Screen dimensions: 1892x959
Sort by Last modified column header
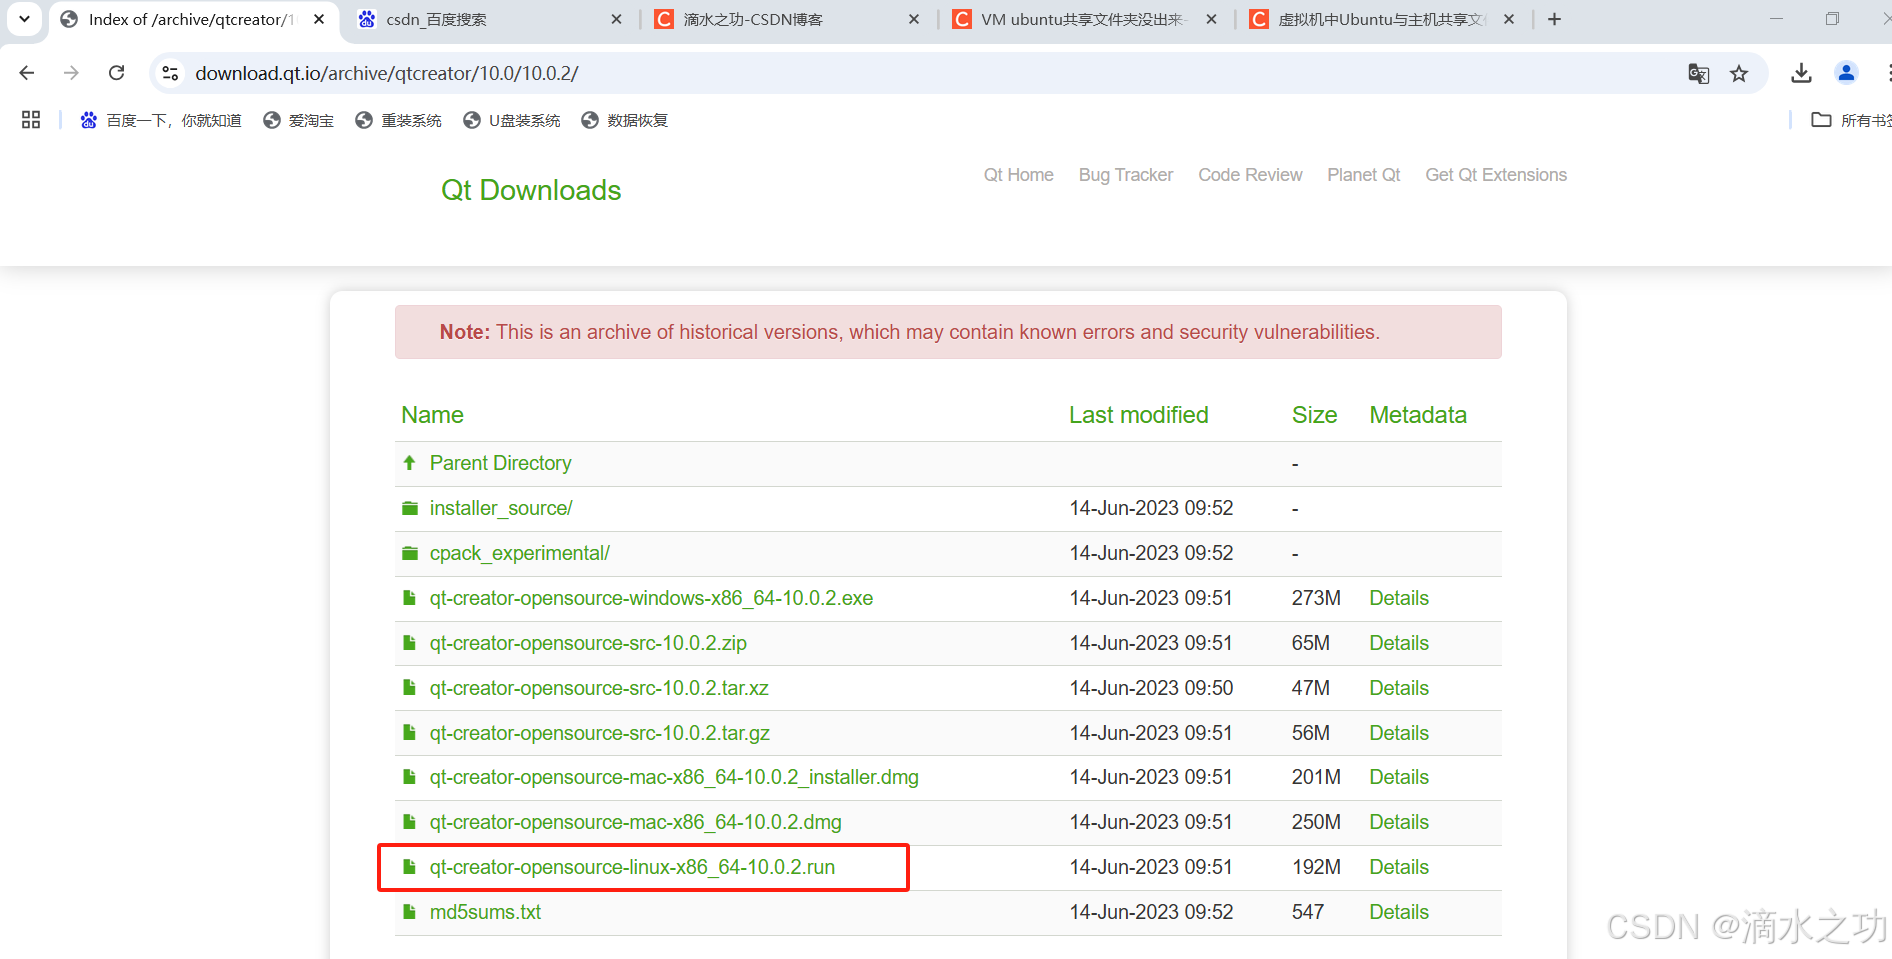(x=1138, y=415)
